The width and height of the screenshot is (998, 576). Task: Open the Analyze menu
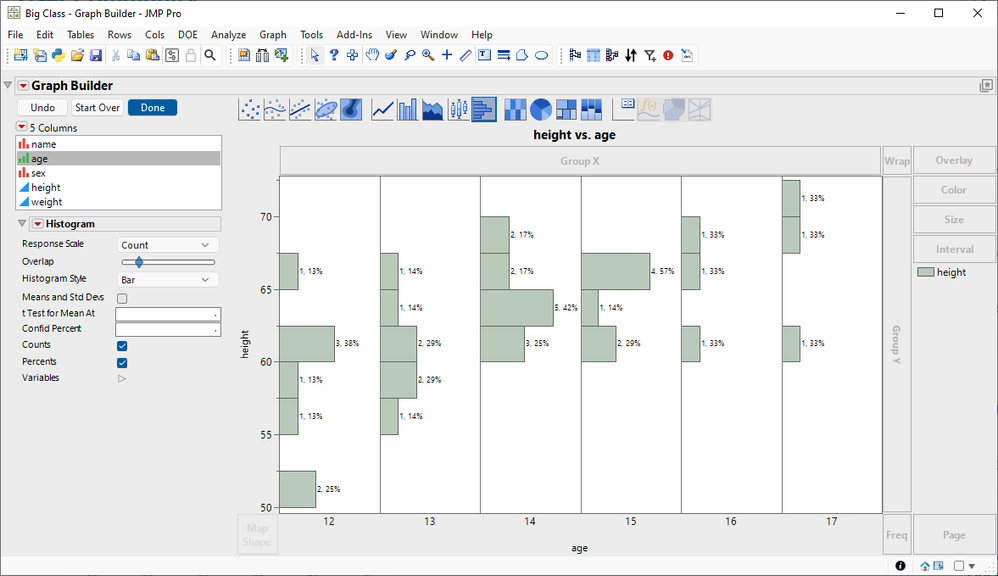click(228, 34)
